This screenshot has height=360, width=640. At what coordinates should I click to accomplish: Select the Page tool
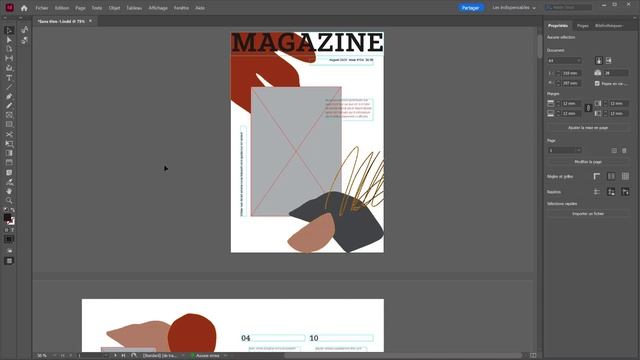[9, 49]
